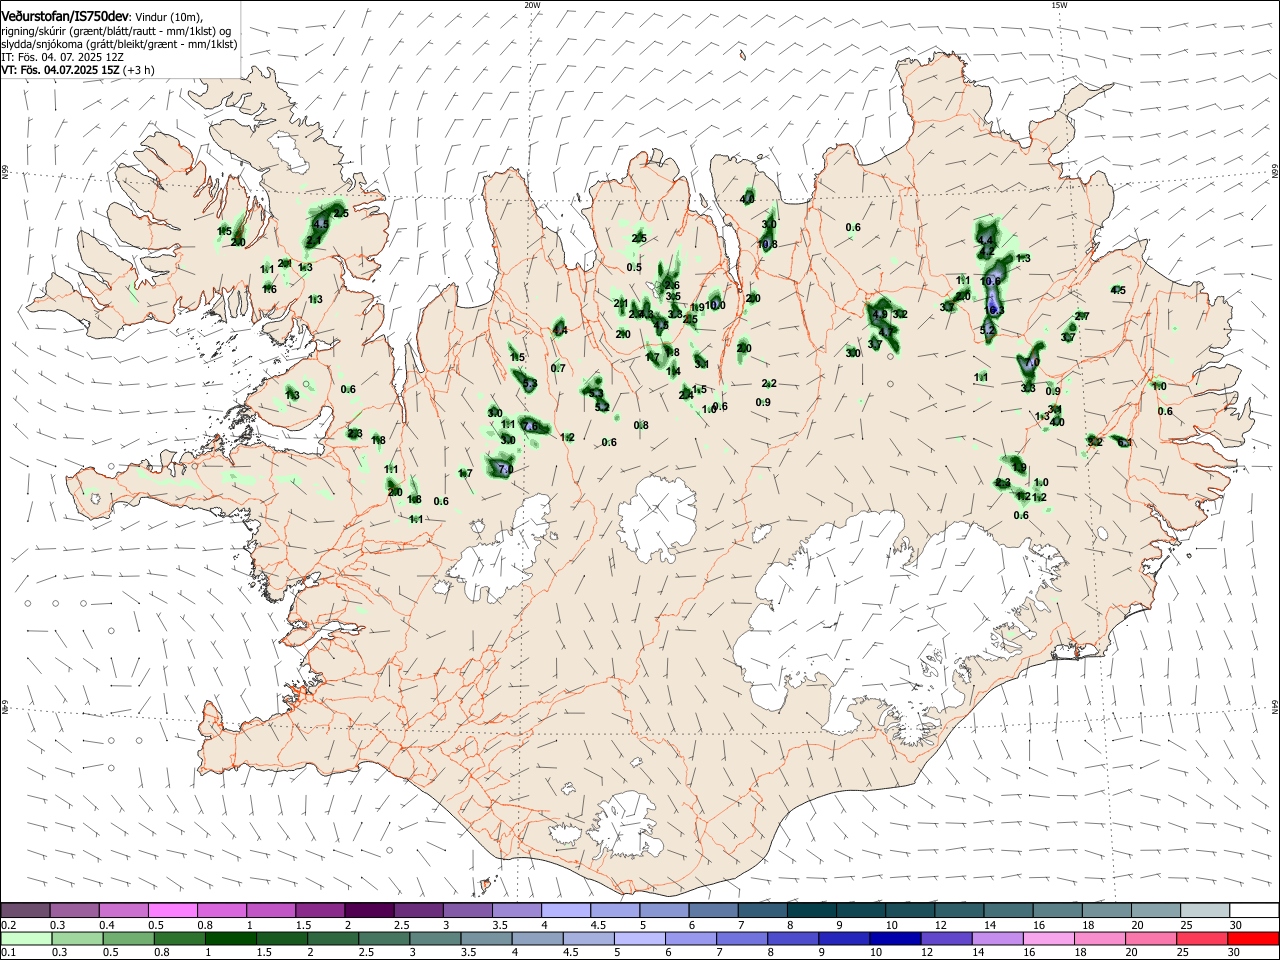The width and height of the screenshot is (1280, 960).
Task: Click the precipitation value 2.7 on the map
Action: pos(1081,317)
